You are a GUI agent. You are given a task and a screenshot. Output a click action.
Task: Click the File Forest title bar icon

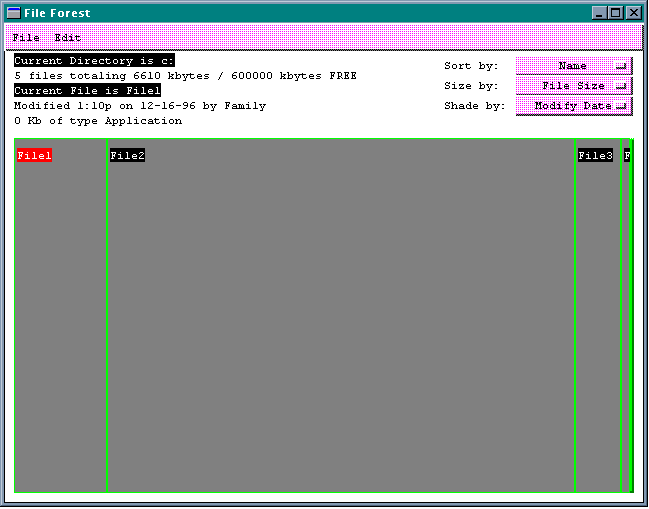click(x=14, y=13)
